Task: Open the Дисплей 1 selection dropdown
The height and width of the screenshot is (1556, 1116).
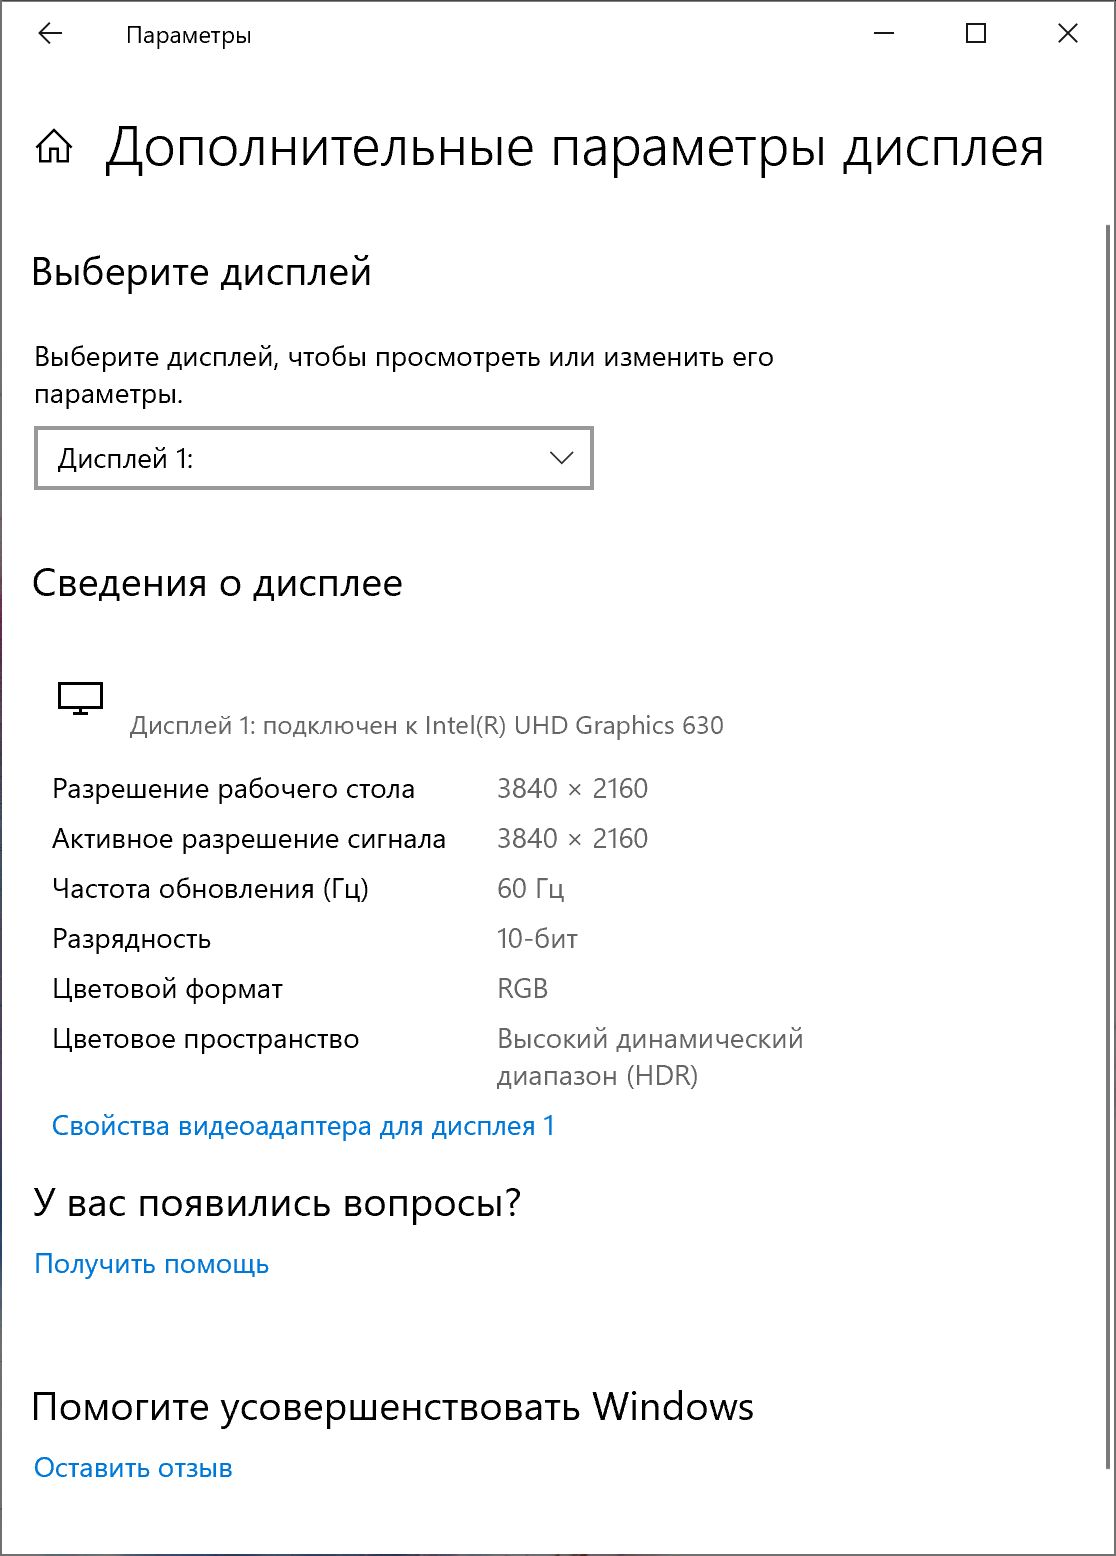Action: coord(314,459)
